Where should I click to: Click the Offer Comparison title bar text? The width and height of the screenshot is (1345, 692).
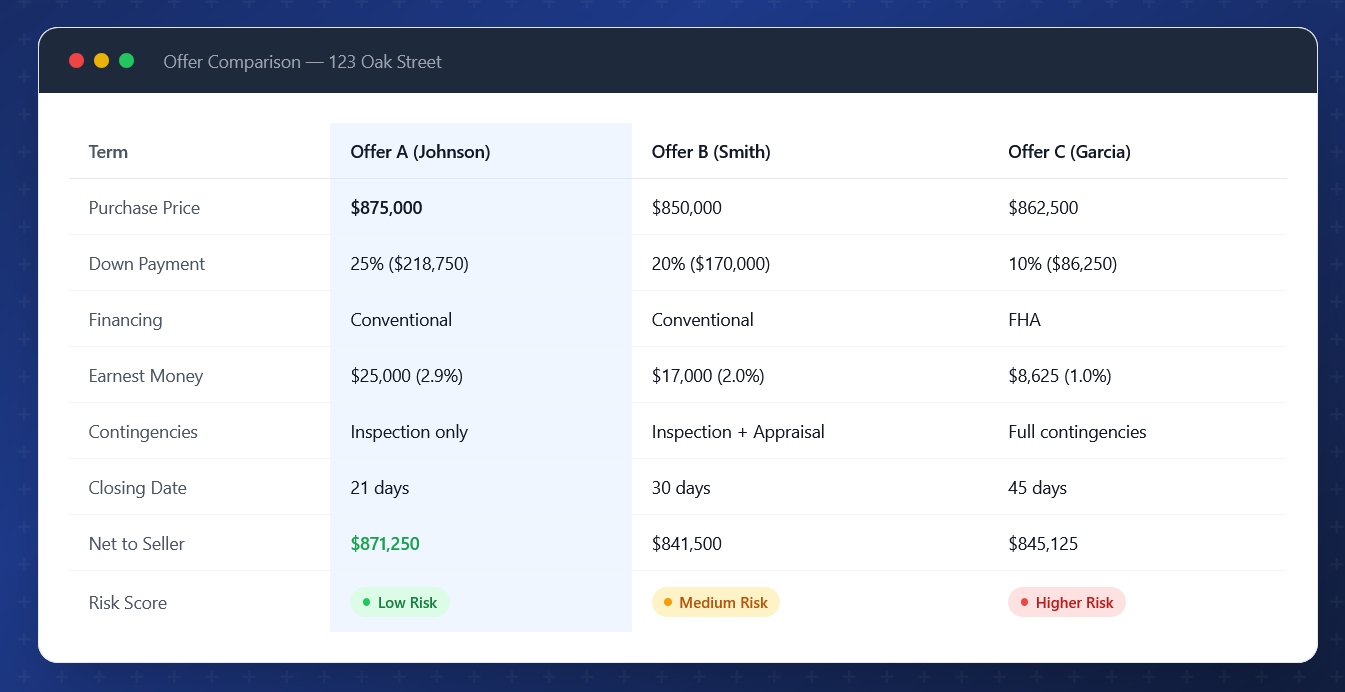click(x=302, y=61)
